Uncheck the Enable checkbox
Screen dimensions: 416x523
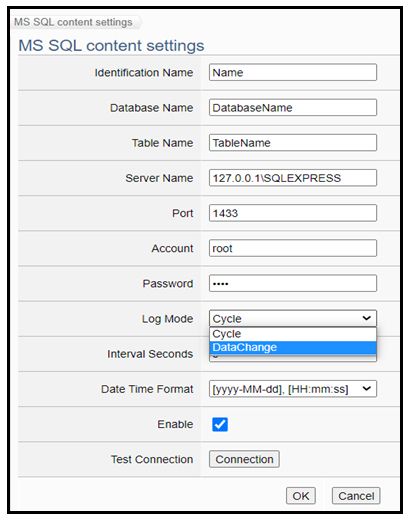tap(220, 424)
